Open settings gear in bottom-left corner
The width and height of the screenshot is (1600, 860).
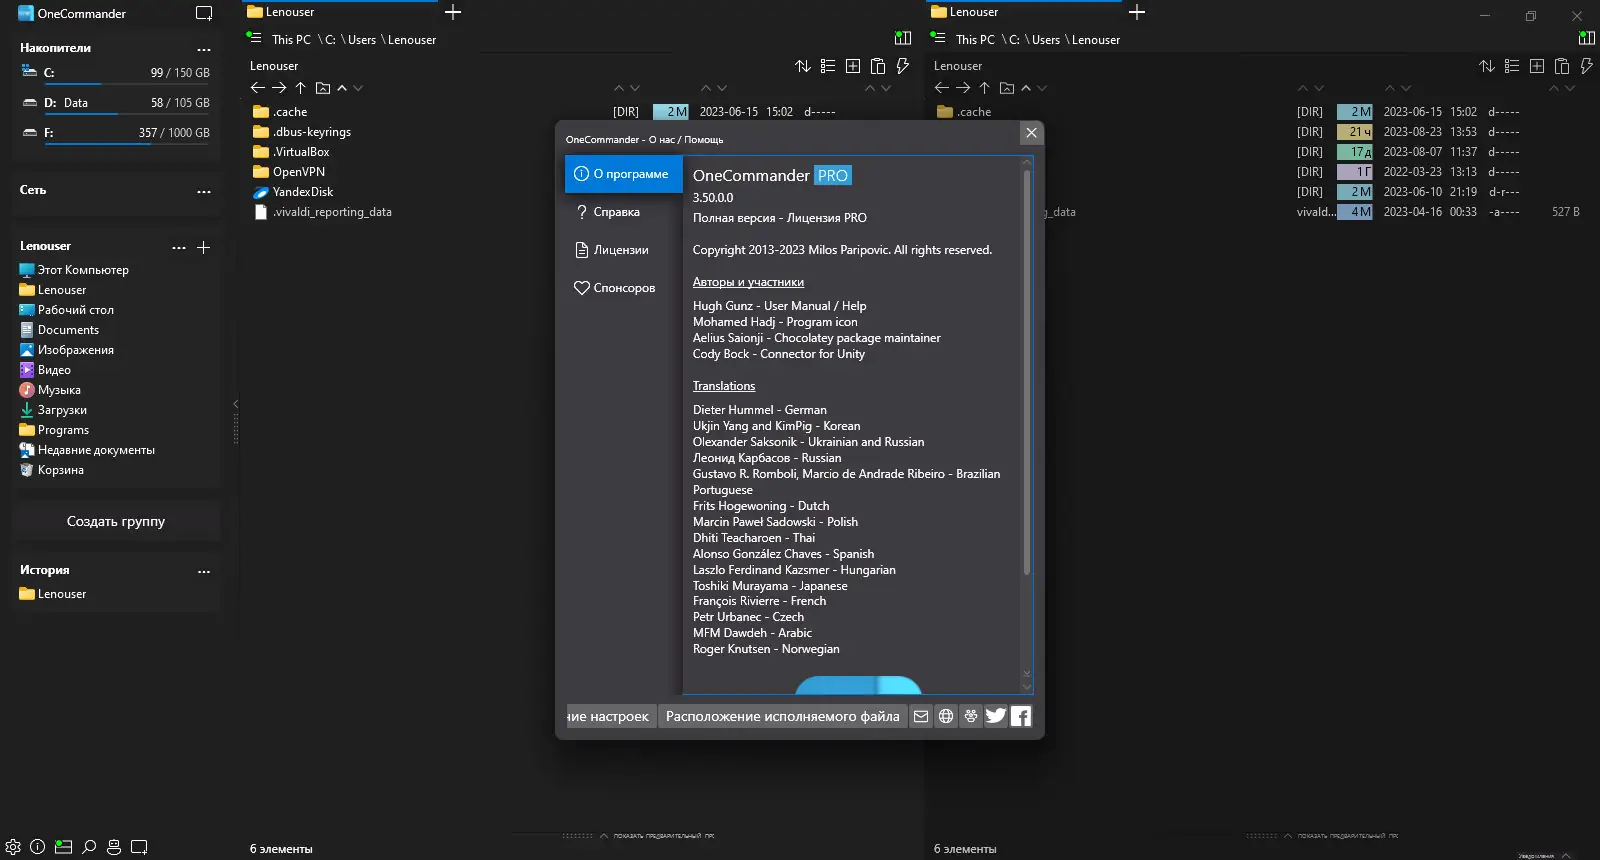(13, 847)
